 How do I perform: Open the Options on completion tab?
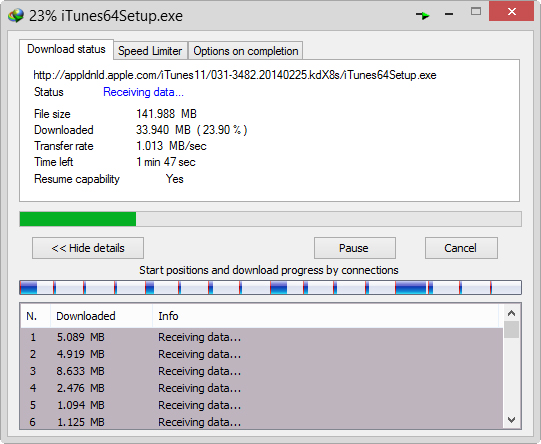[246, 51]
